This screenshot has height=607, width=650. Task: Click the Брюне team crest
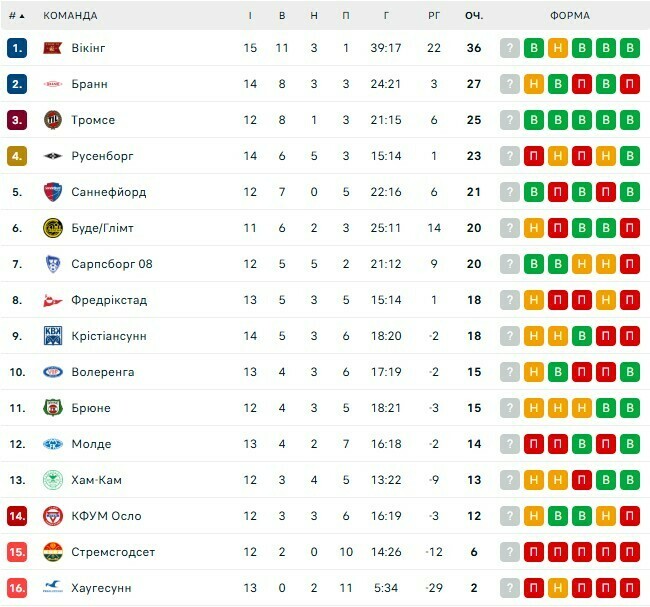tap(53, 408)
